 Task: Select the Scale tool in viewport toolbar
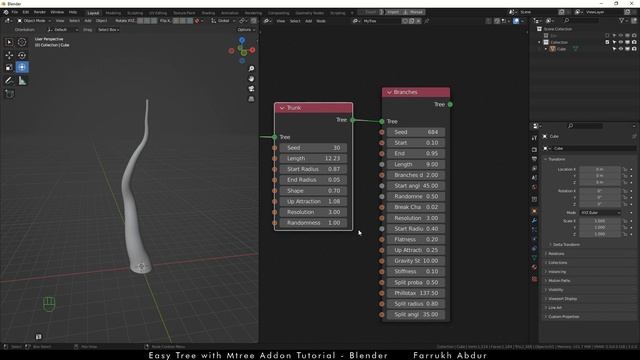[9, 67]
